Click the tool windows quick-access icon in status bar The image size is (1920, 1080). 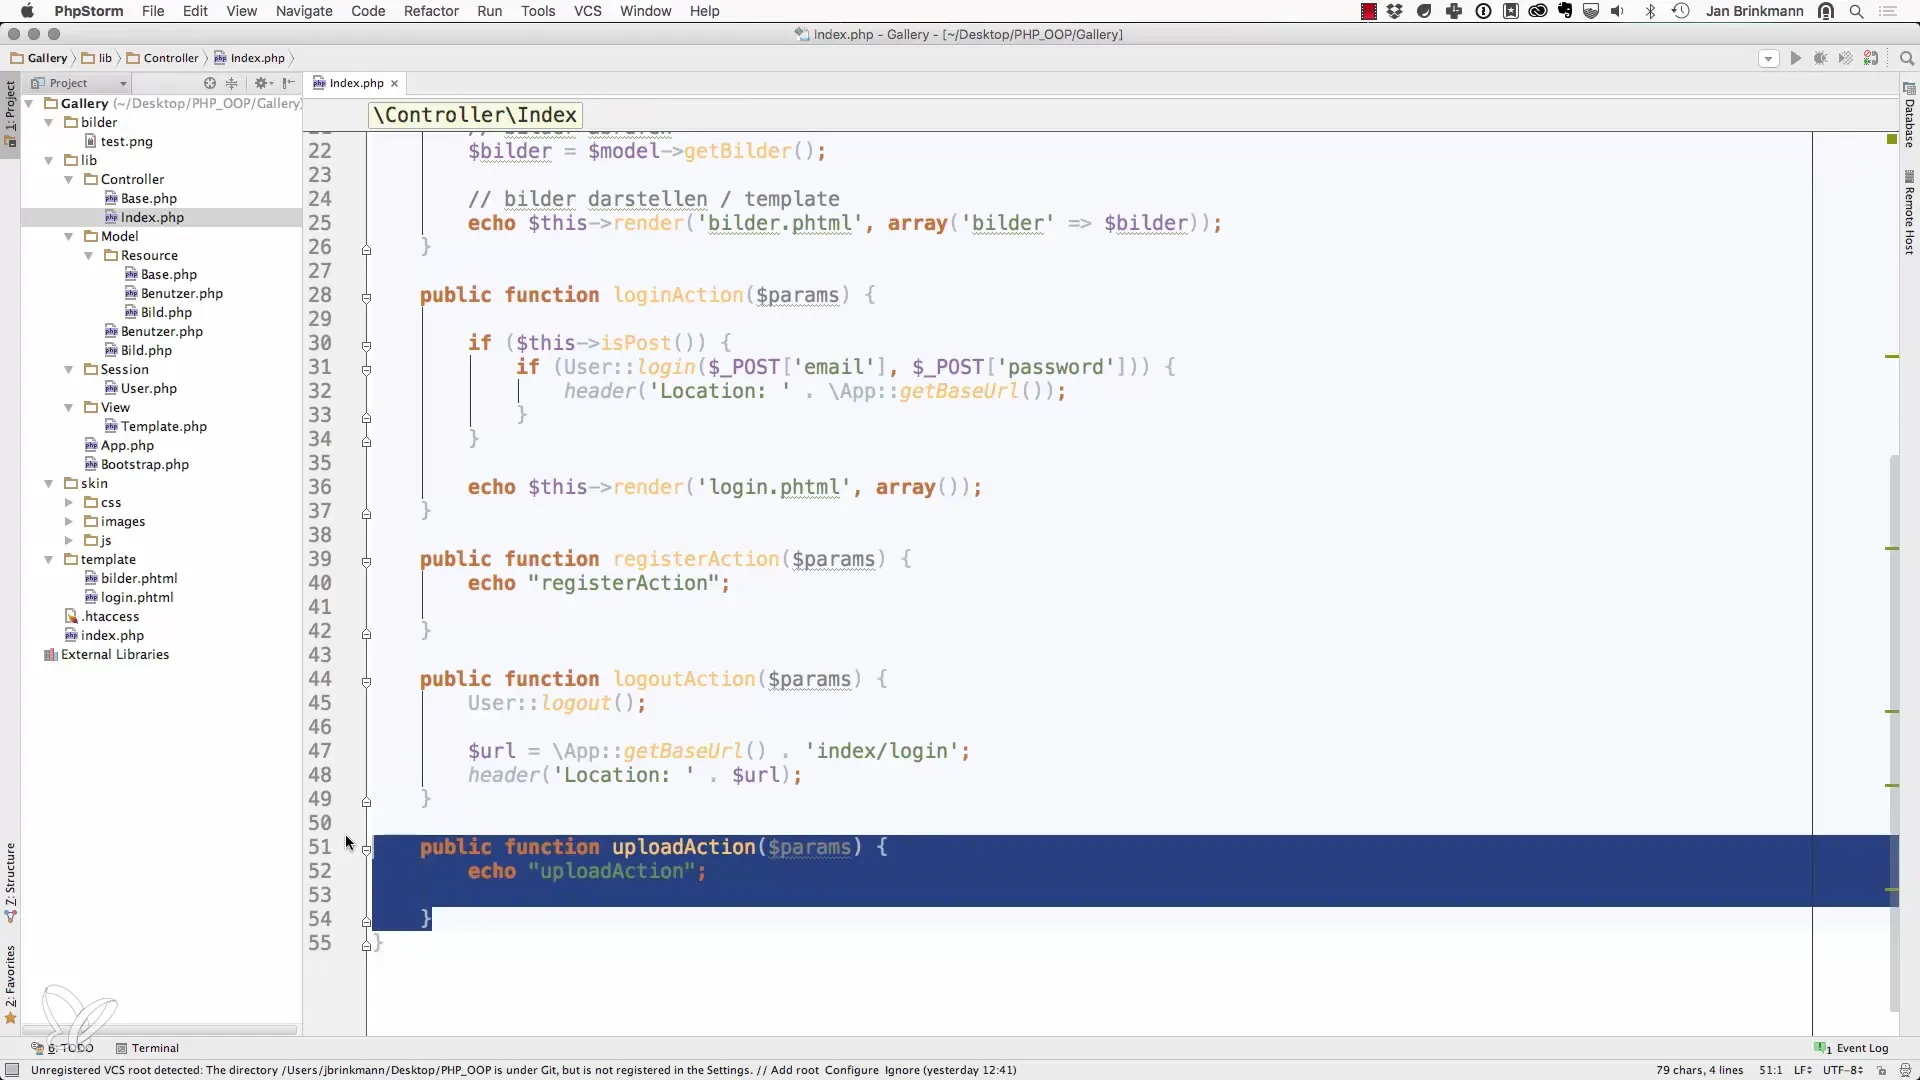(12, 1070)
